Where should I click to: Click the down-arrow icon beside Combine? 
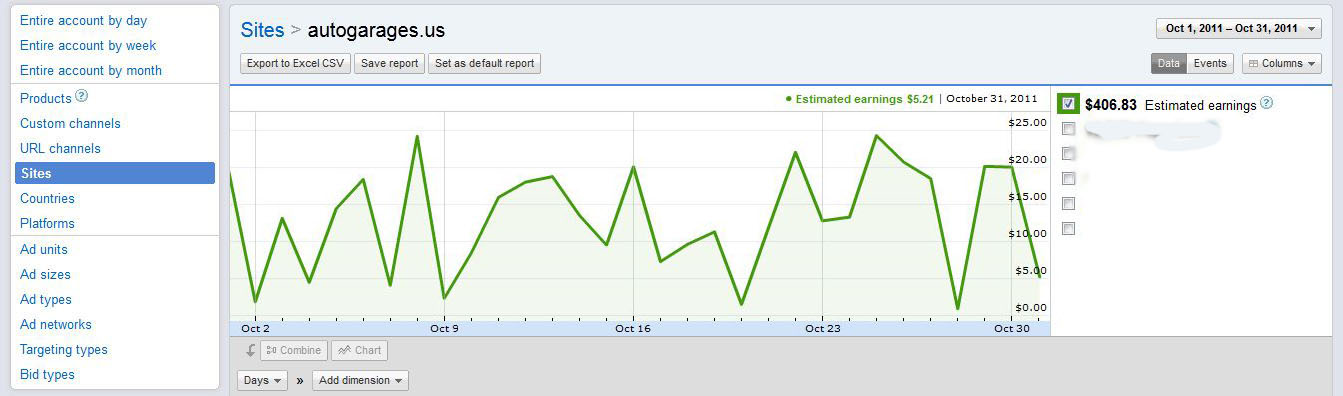point(250,350)
